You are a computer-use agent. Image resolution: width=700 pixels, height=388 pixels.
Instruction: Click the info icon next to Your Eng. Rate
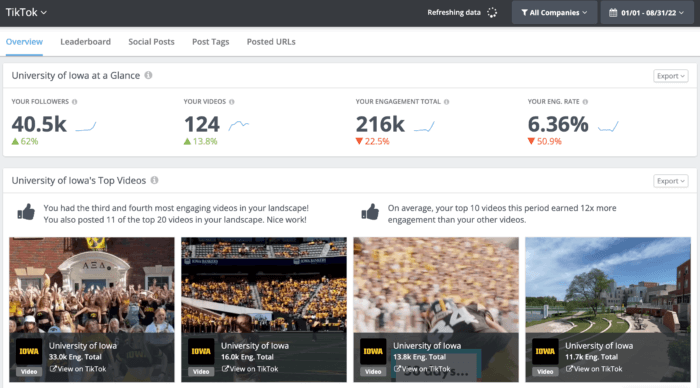tap(585, 102)
